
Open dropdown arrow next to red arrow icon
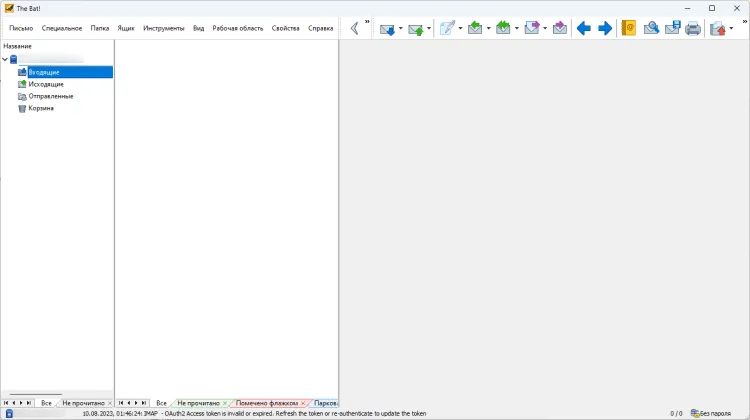tap(731, 29)
